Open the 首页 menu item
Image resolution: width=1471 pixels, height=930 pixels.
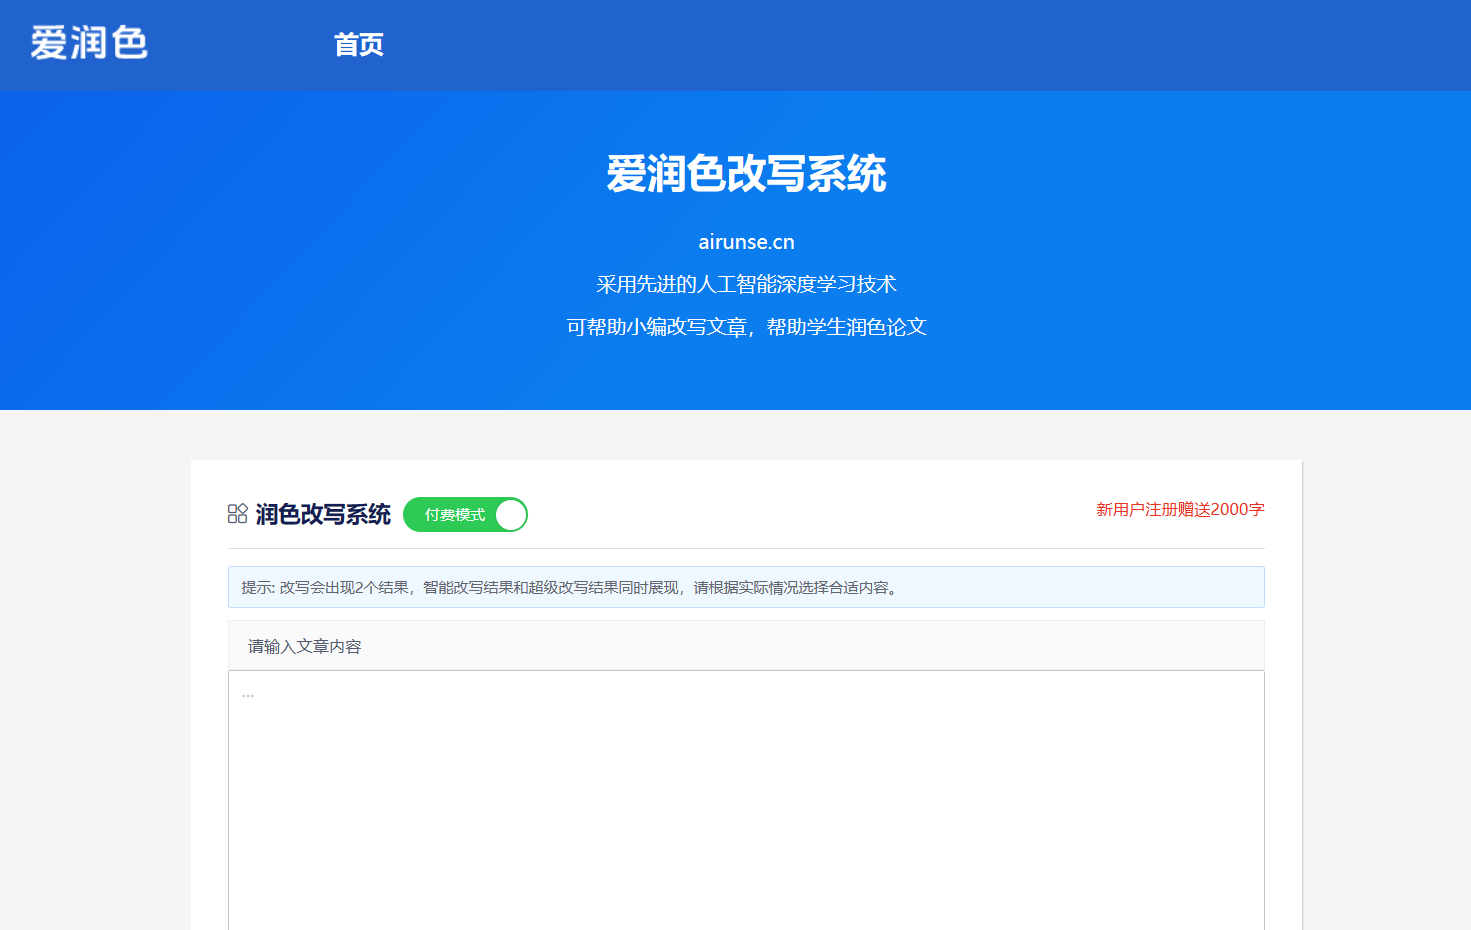click(x=358, y=45)
